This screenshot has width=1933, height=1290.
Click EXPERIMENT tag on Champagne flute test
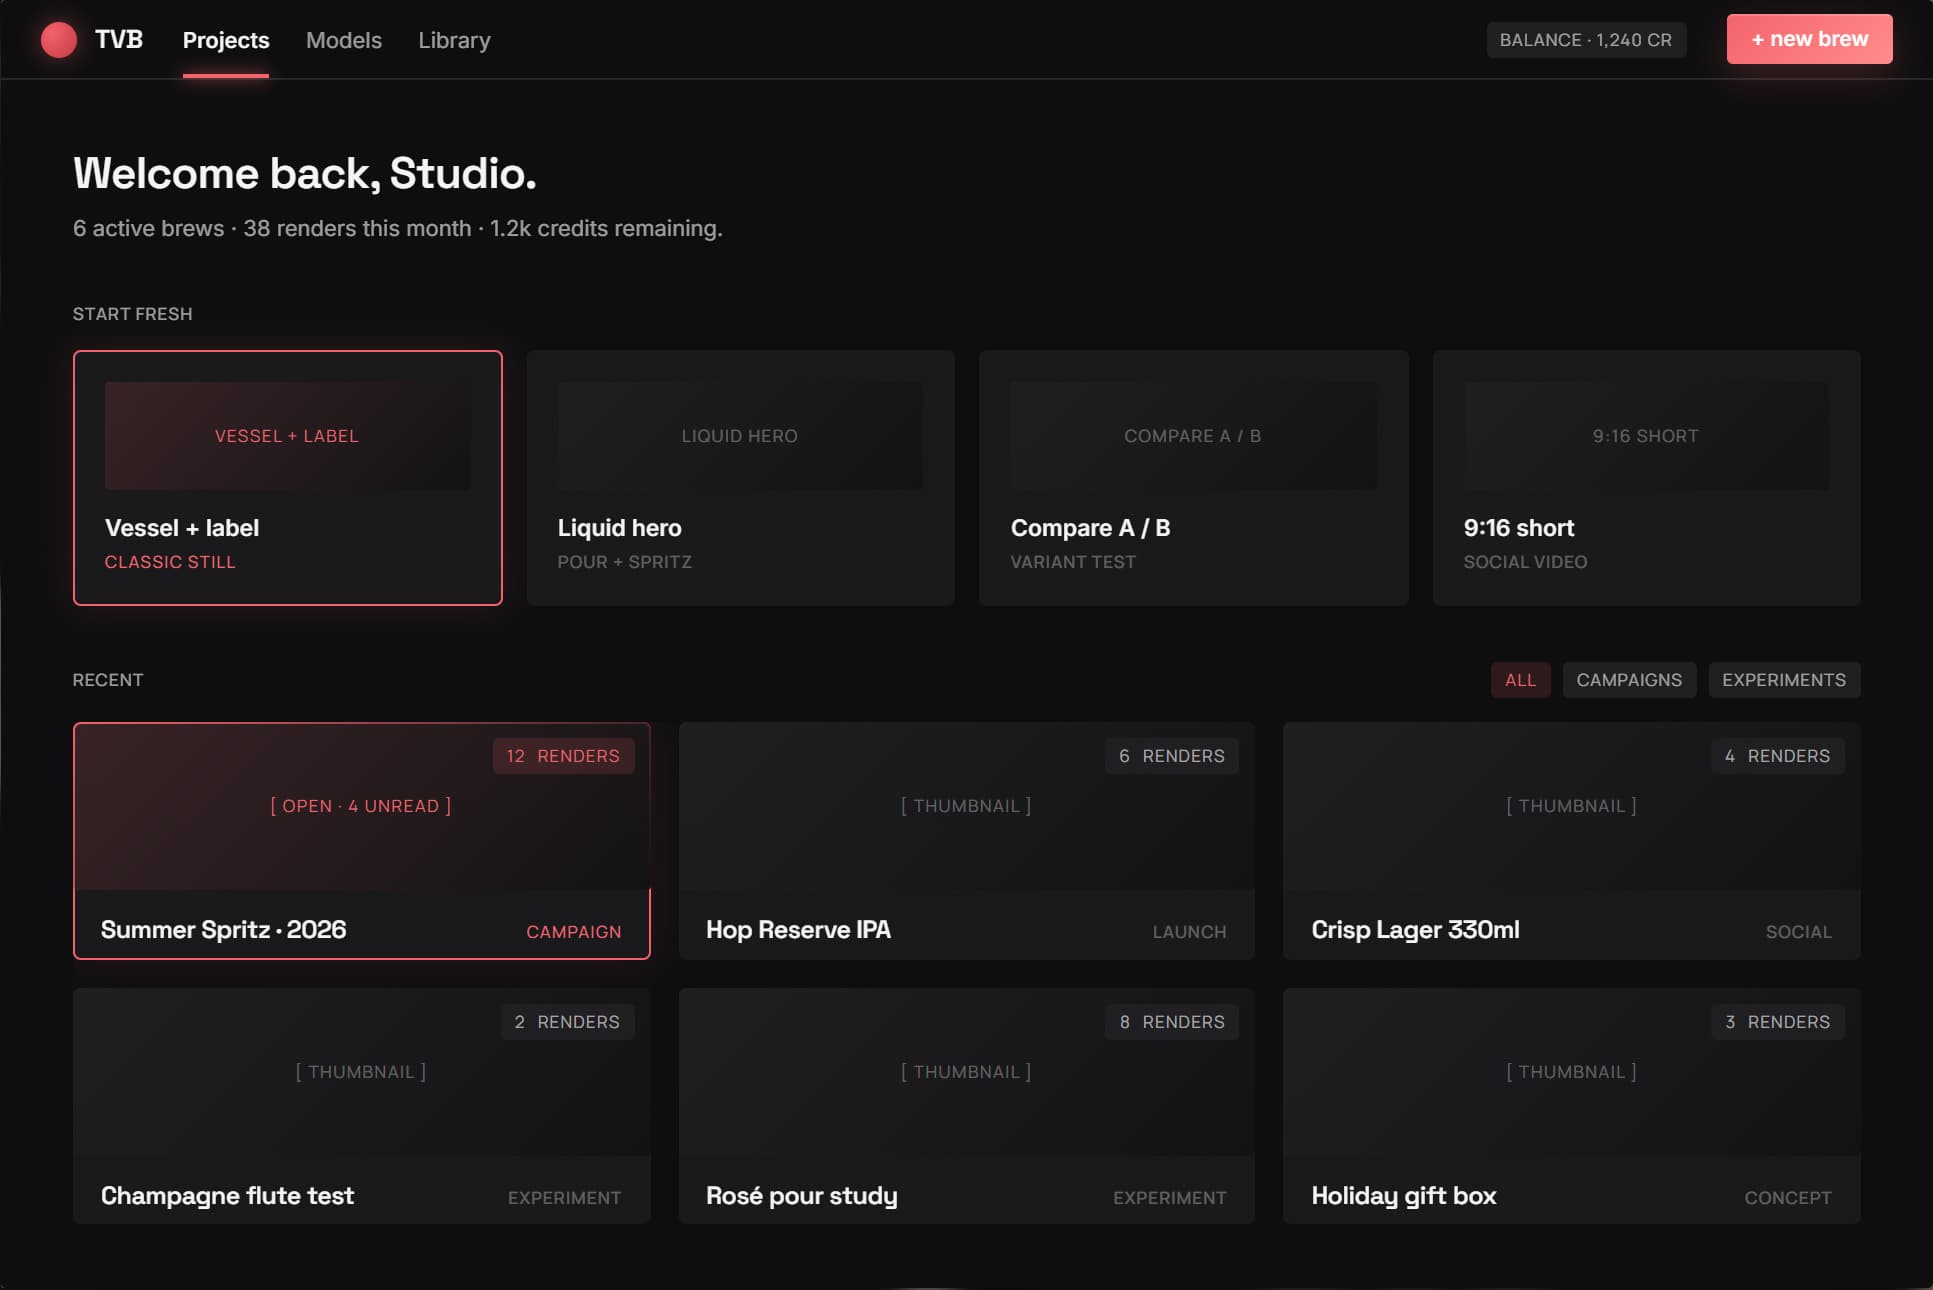(564, 1198)
